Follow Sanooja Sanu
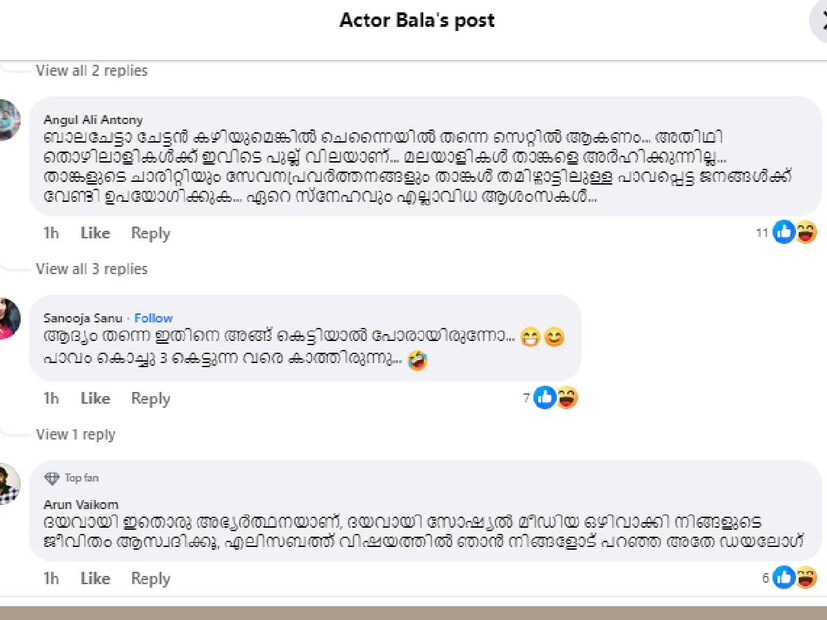 click(x=154, y=318)
